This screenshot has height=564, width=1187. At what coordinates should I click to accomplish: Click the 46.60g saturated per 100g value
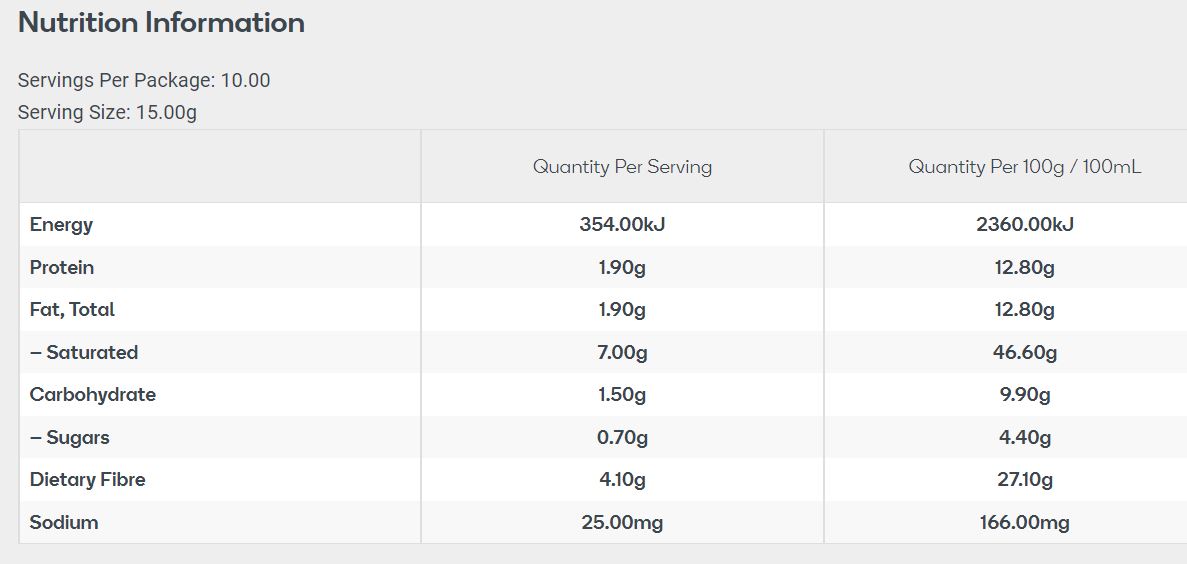click(1024, 353)
